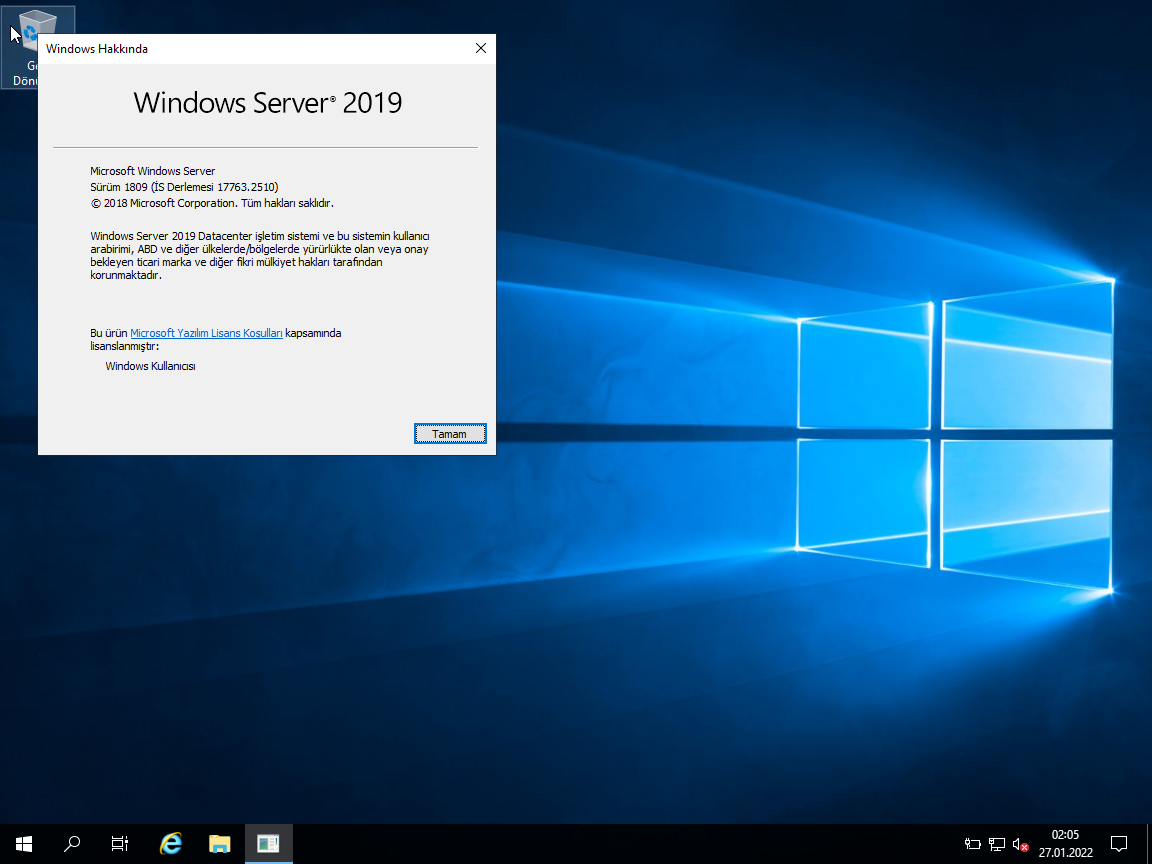Click the taskbar clock showing 02:05
The width and height of the screenshot is (1152, 864).
[1065, 843]
